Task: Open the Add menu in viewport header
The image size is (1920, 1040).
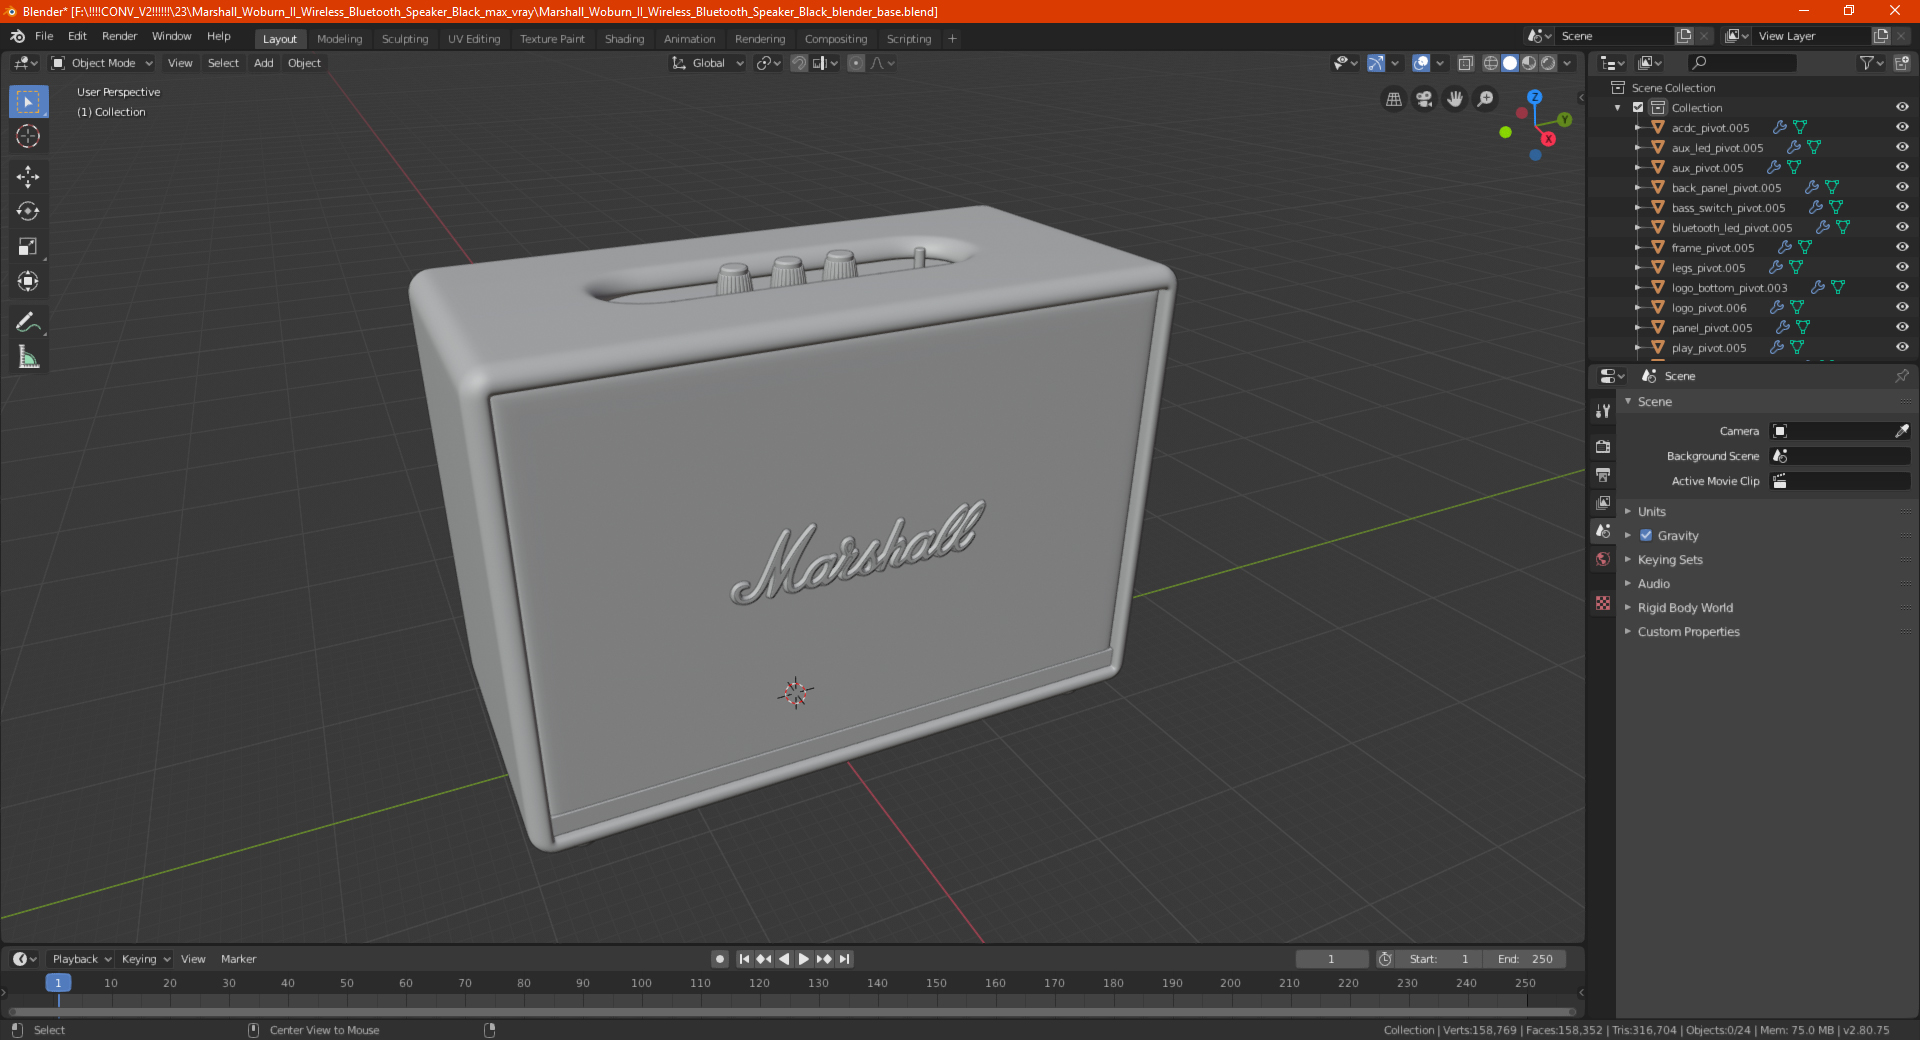Action: point(263,63)
